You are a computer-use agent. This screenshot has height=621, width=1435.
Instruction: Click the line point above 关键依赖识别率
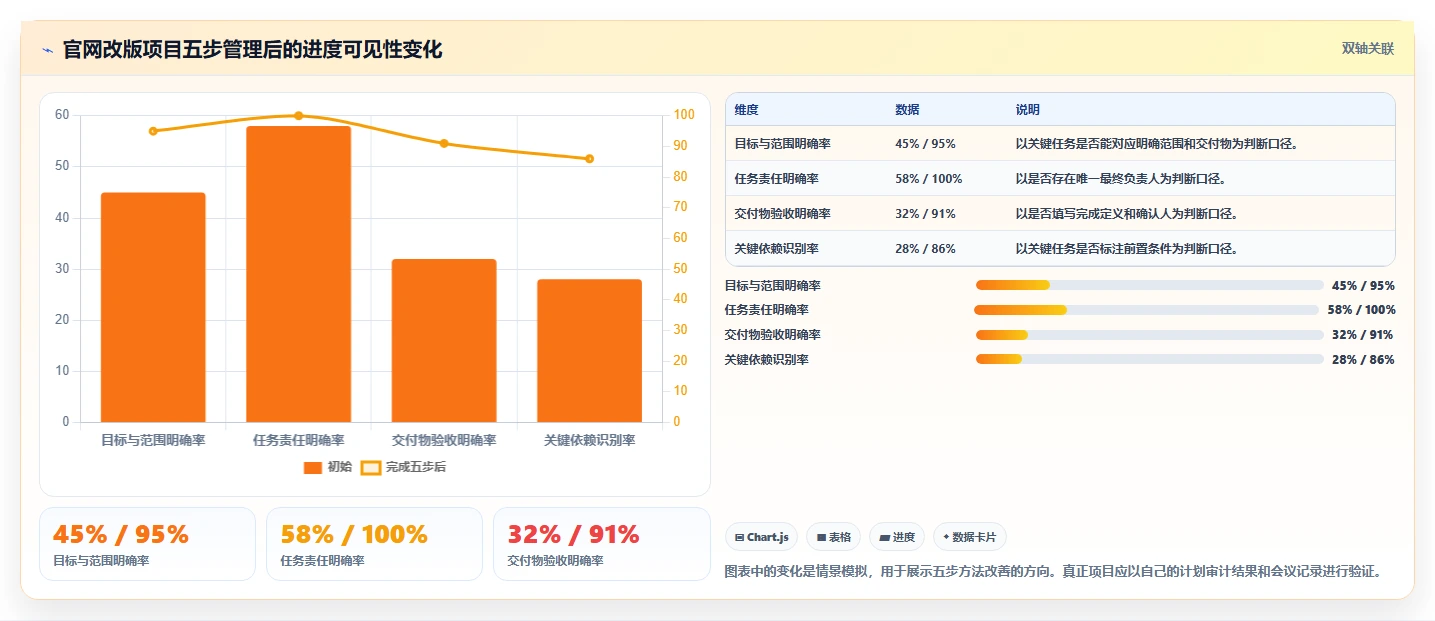(x=589, y=159)
